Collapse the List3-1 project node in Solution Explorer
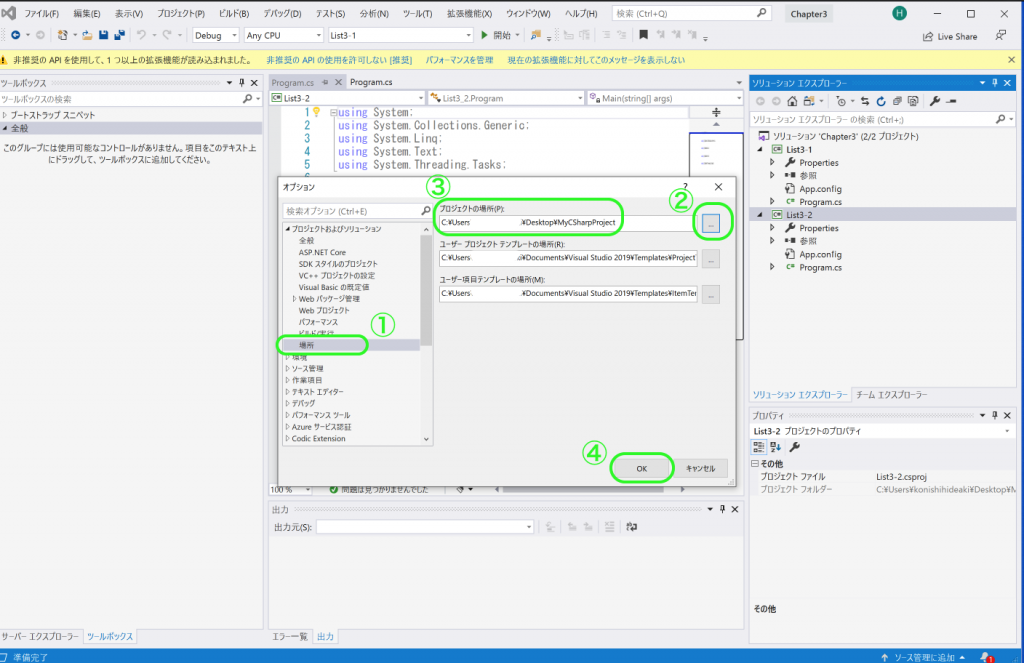 (x=760, y=150)
